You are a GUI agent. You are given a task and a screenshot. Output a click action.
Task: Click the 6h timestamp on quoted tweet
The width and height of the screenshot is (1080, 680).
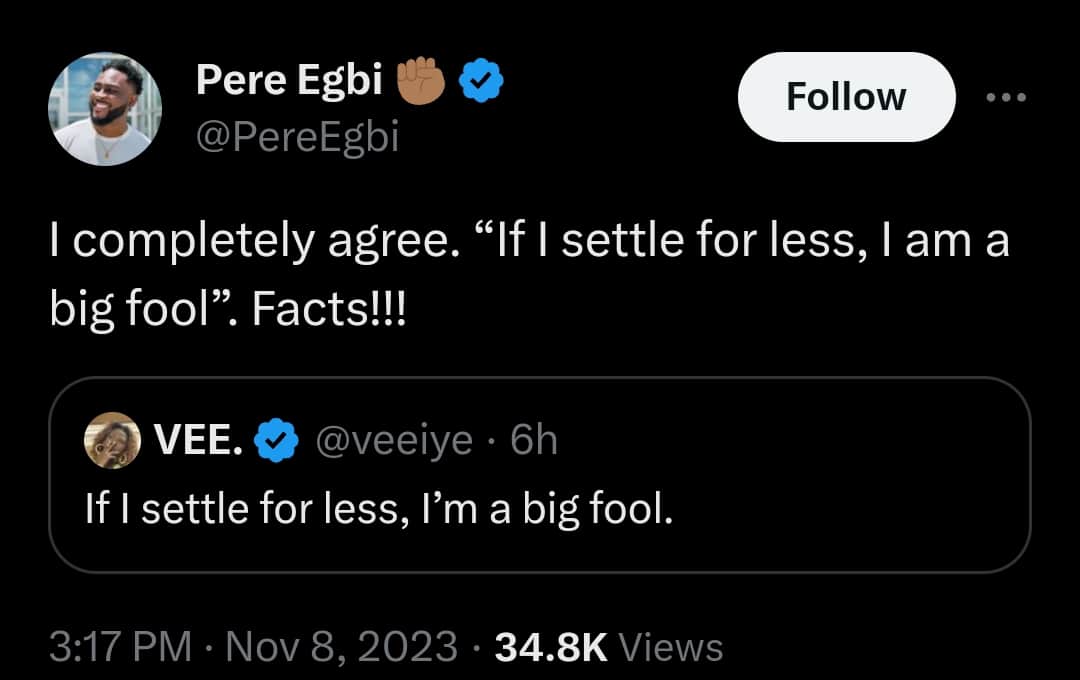coord(533,440)
